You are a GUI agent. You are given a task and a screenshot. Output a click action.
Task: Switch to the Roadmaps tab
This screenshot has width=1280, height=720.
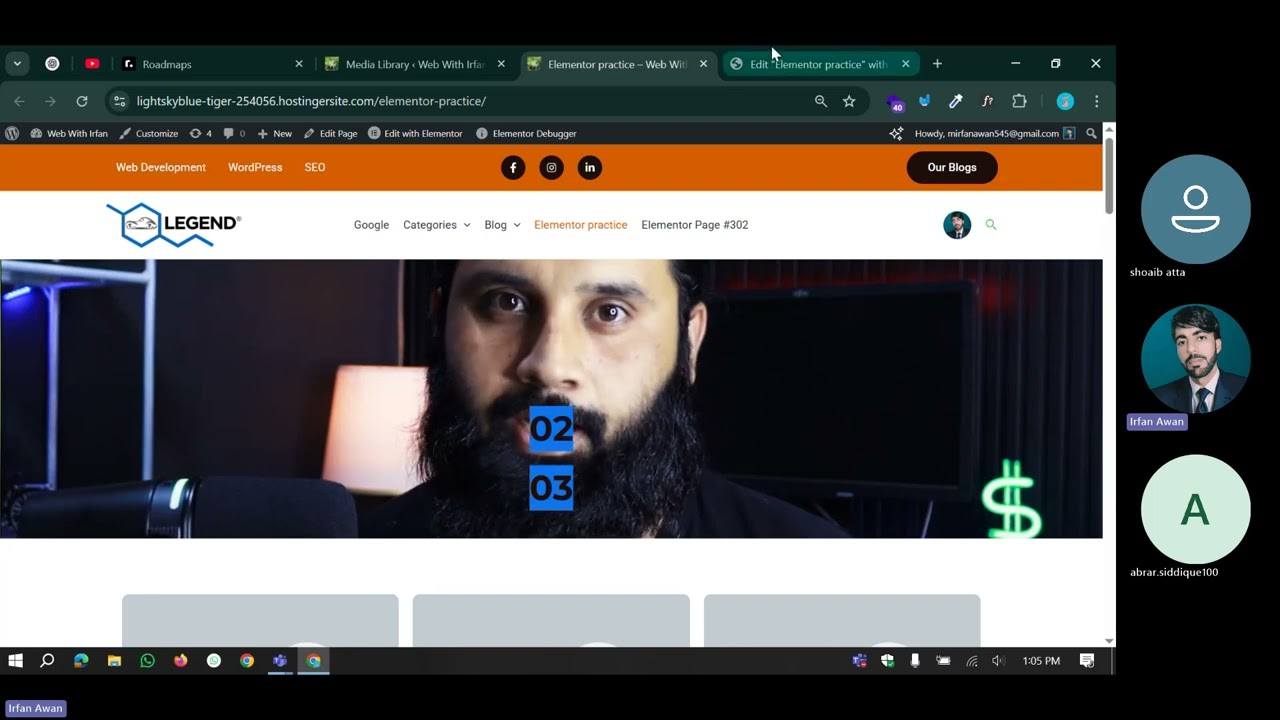tap(213, 64)
